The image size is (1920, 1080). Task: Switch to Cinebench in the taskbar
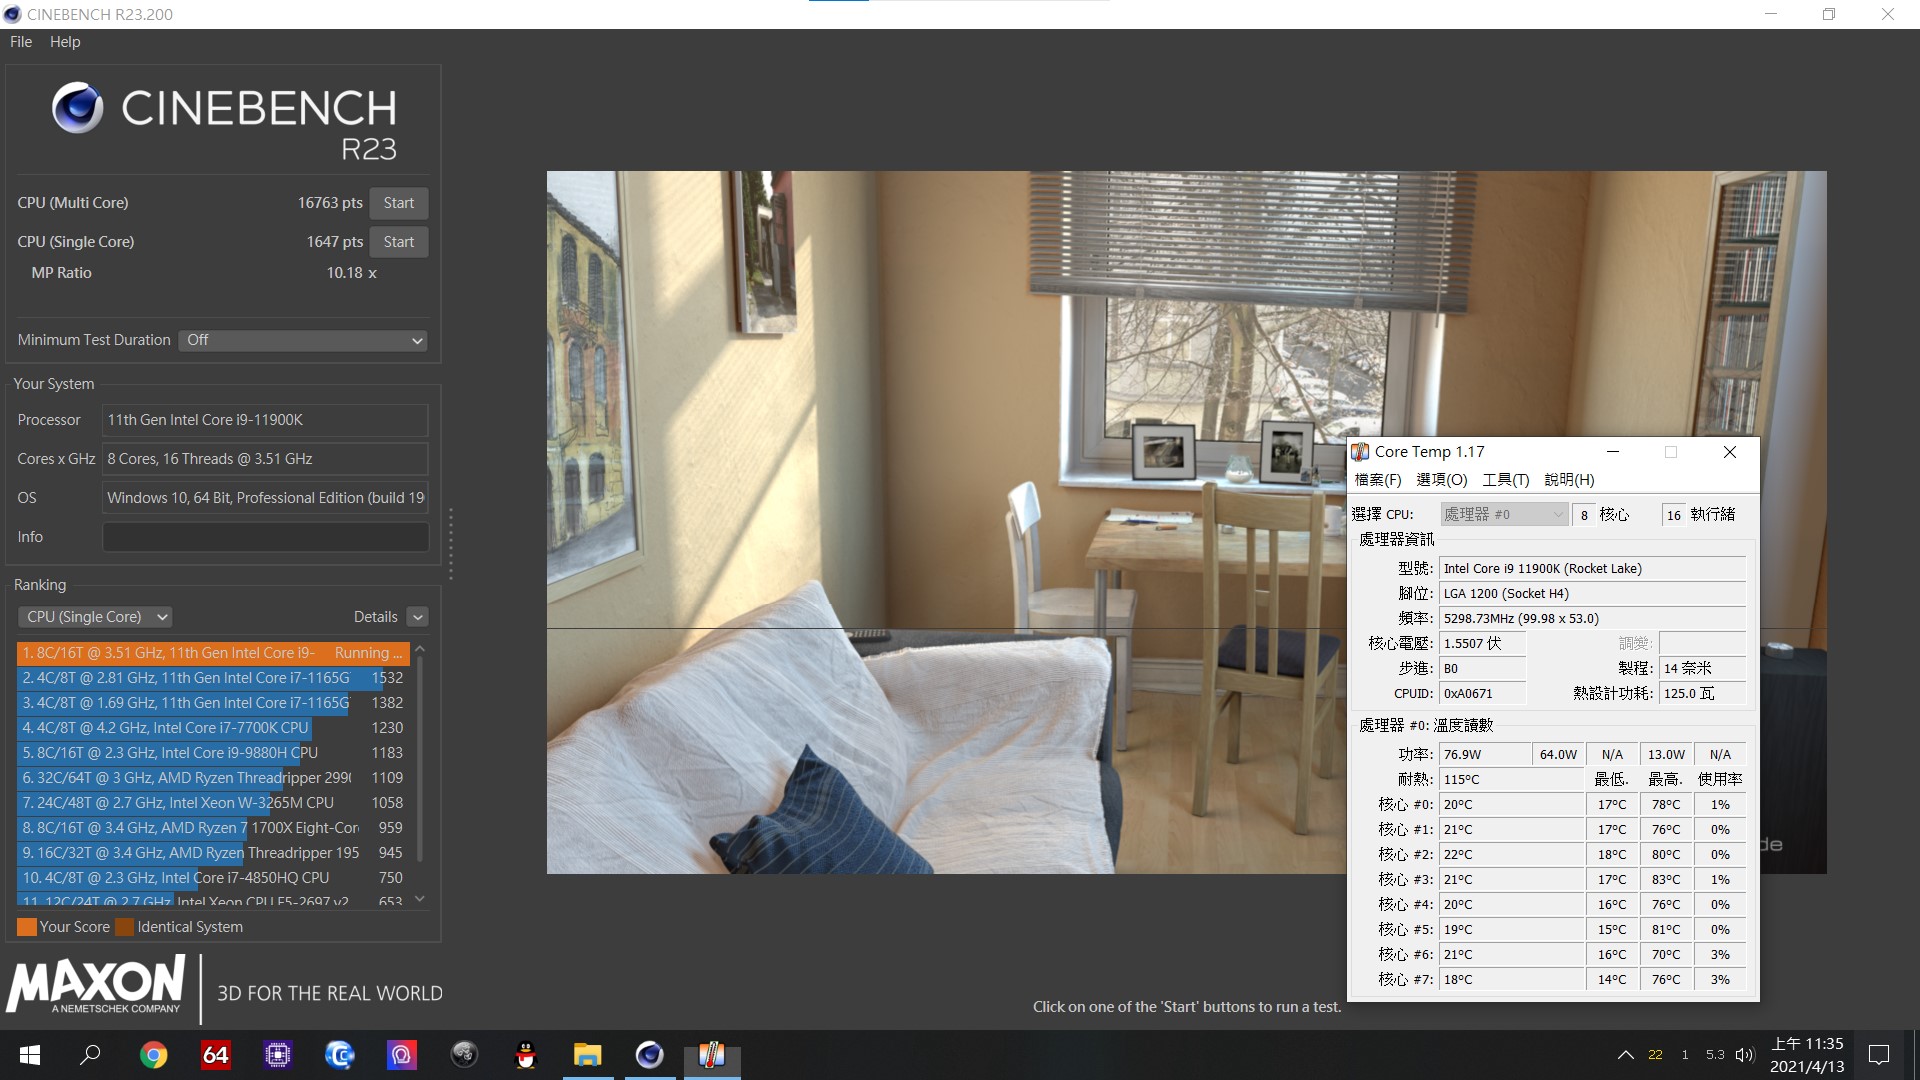coord(650,1055)
